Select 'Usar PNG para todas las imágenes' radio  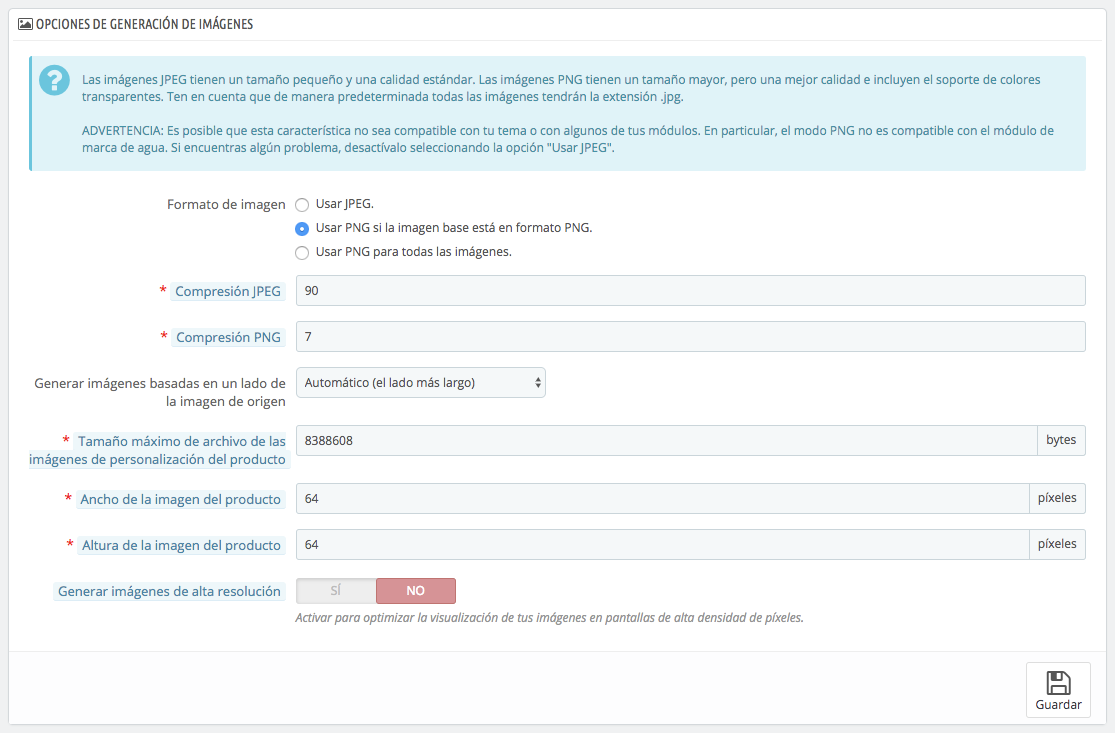302,253
